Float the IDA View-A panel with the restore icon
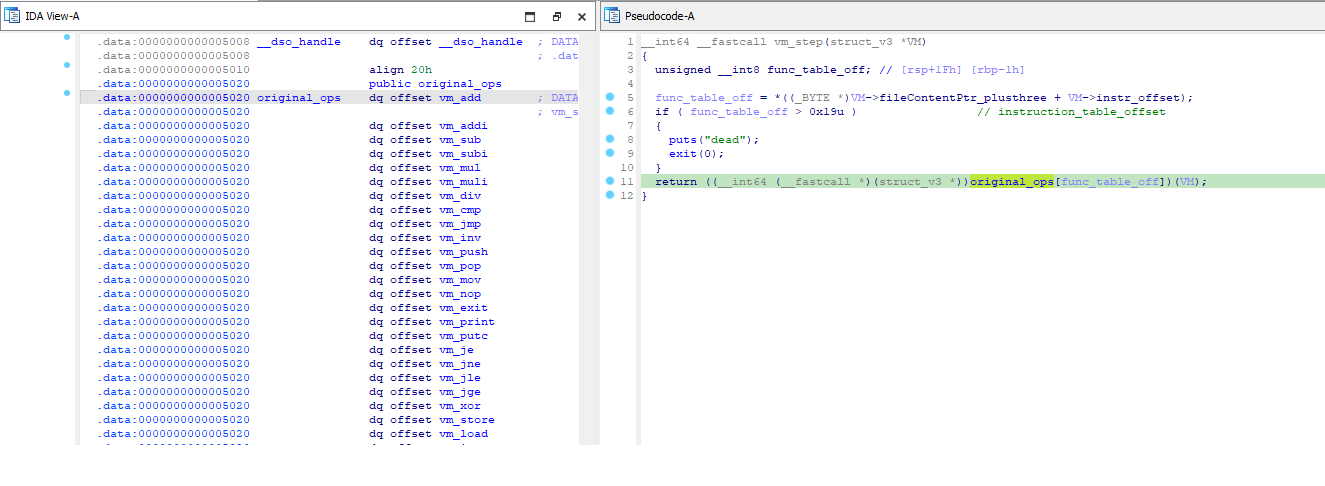The width and height of the screenshot is (1325, 486). [557, 16]
